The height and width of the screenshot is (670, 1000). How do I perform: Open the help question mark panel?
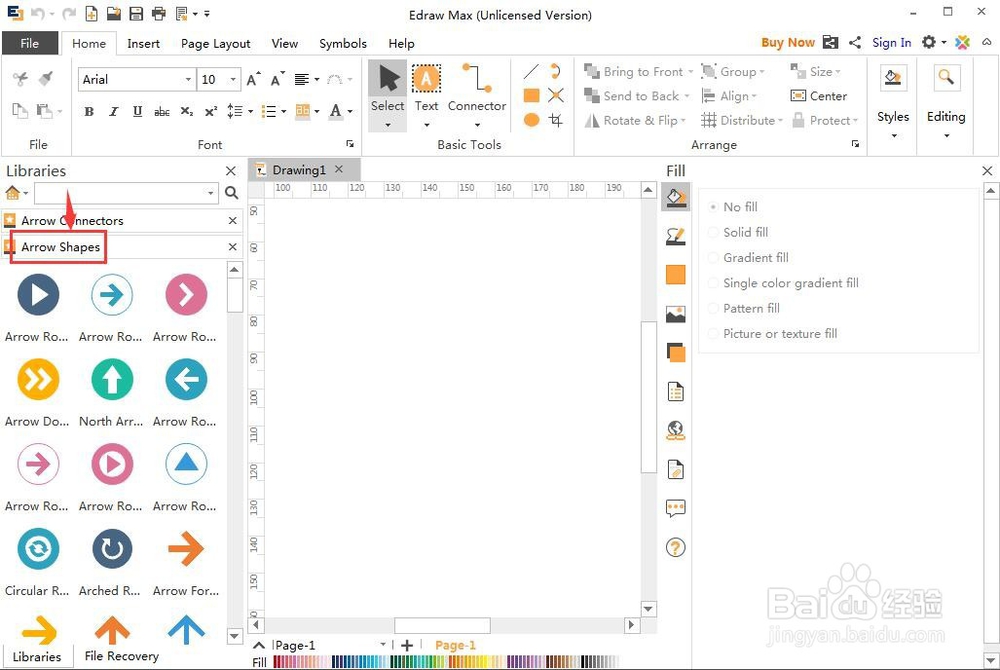675,547
